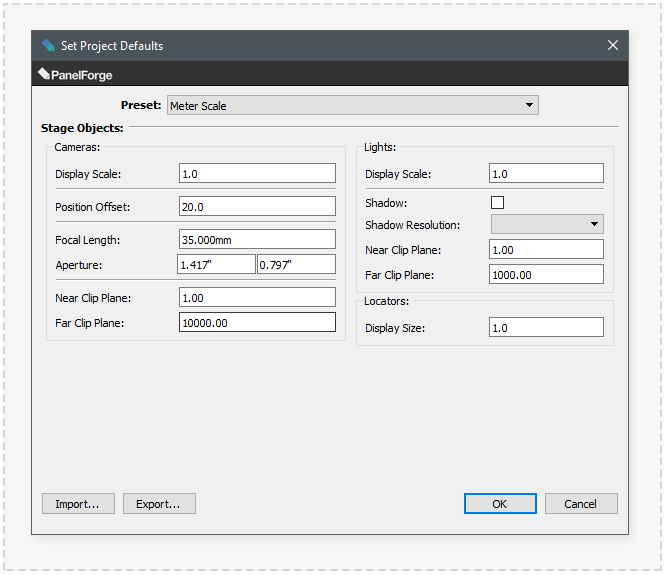Confirm settings with the OK button
Image resolution: width=666 pixels, height=575 pixels.
(x=500, y=504)
